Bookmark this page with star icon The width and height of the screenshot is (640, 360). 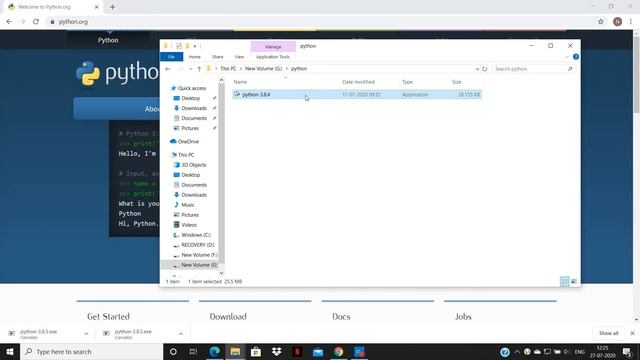point(600,22)
